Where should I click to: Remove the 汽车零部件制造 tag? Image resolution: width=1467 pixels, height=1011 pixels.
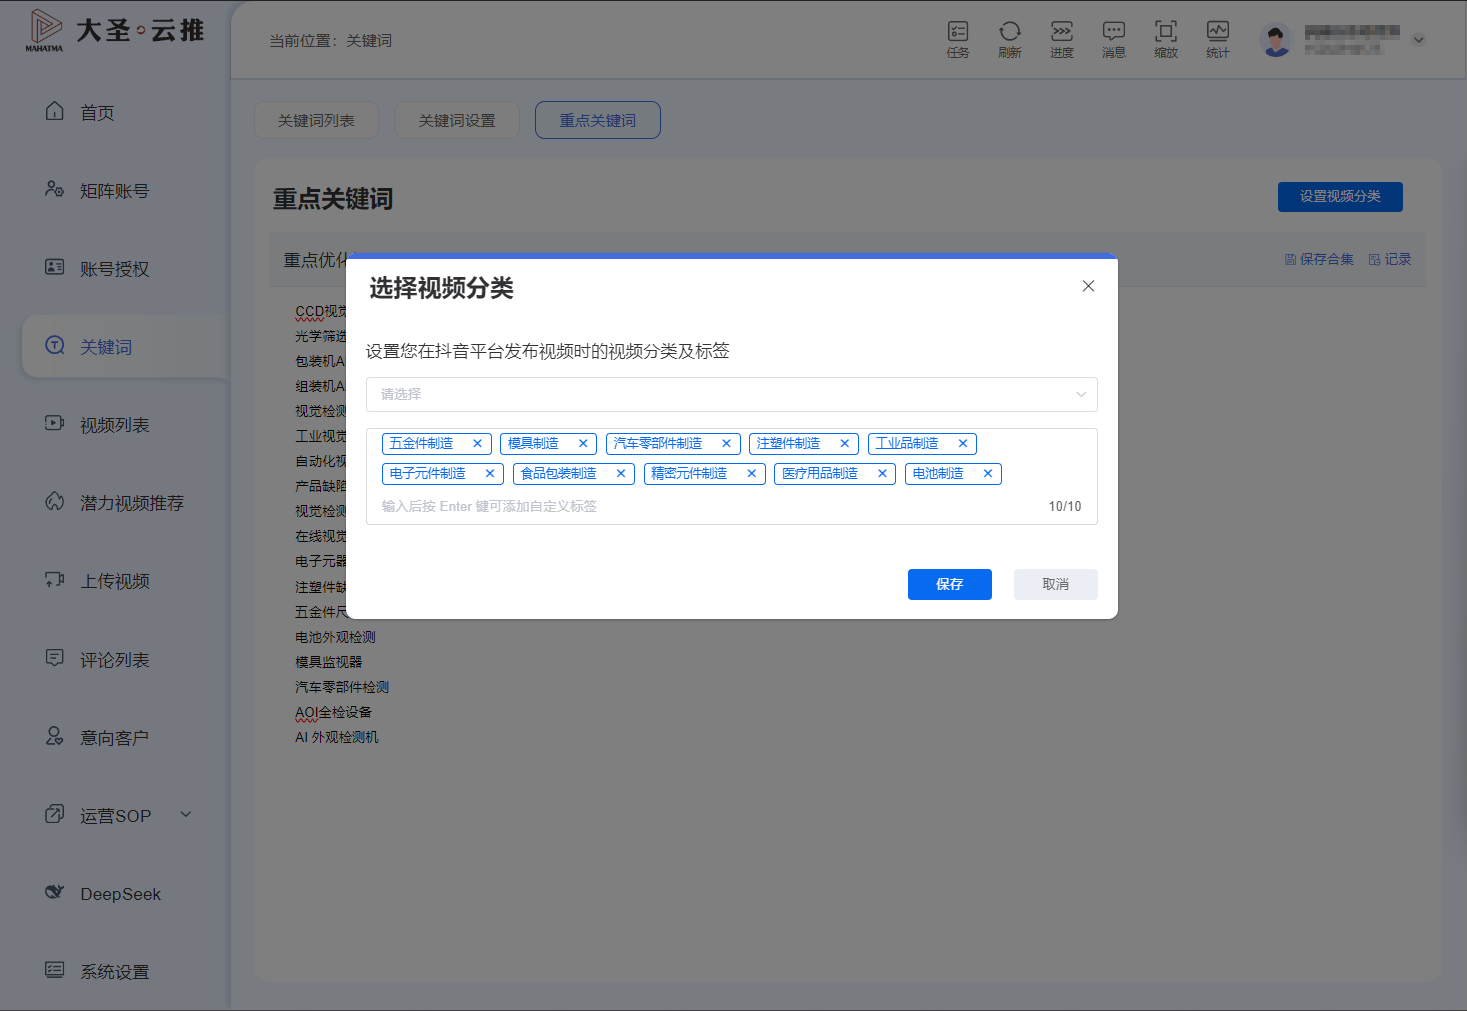pos(726,444)
